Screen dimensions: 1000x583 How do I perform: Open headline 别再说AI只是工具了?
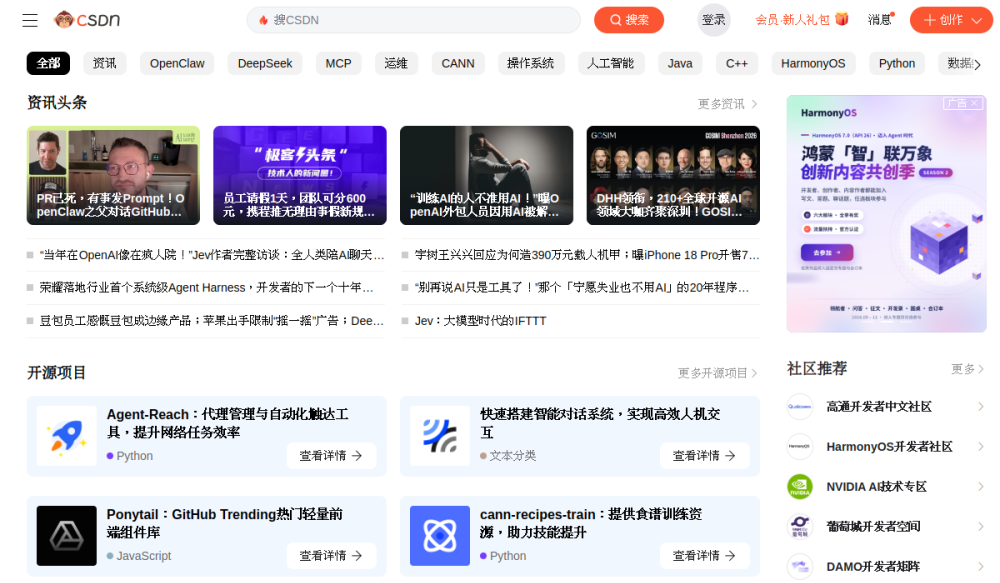pos(582,288)
